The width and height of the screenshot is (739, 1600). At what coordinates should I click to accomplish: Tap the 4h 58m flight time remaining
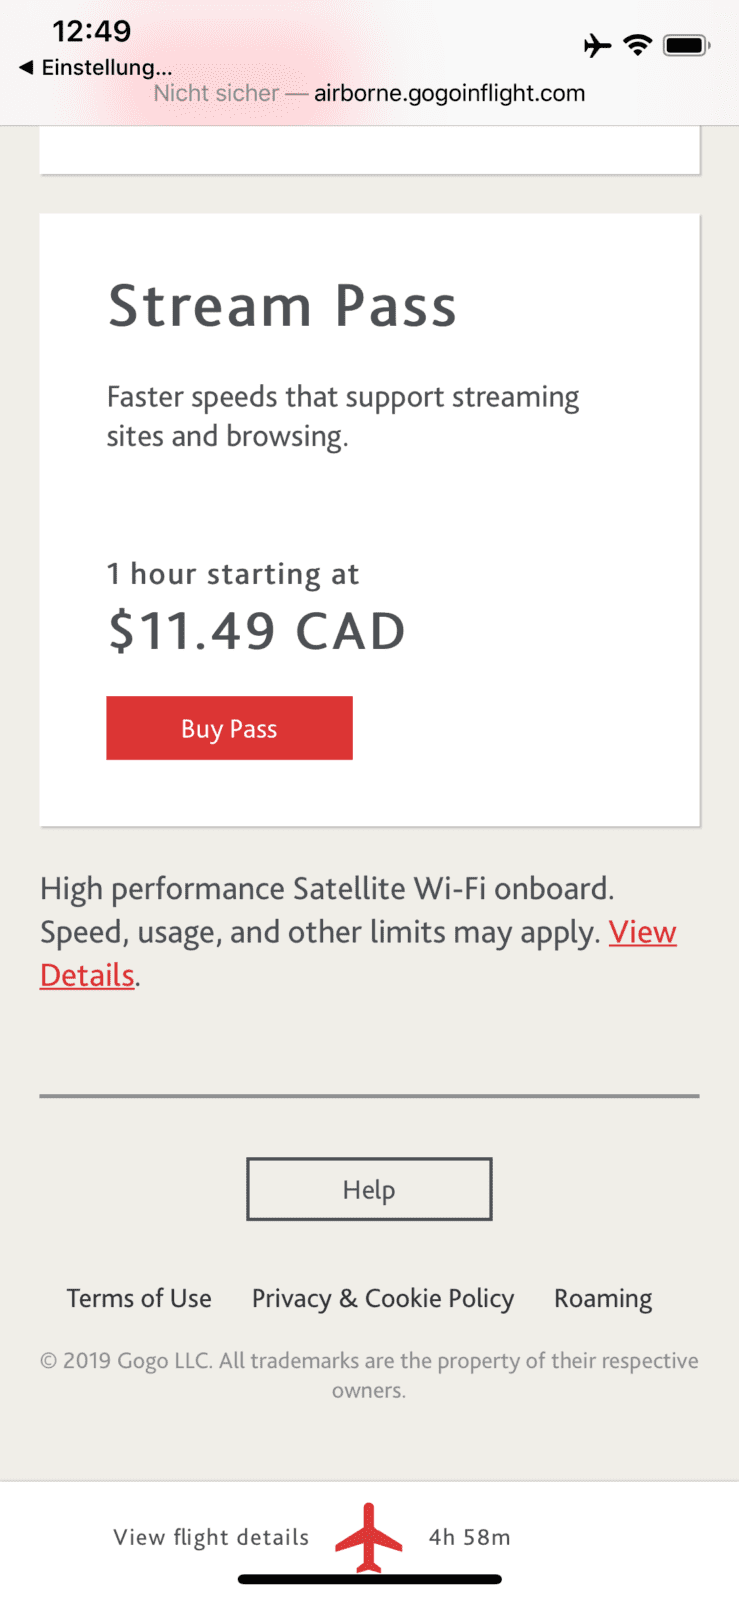[x=469, y=1537]
